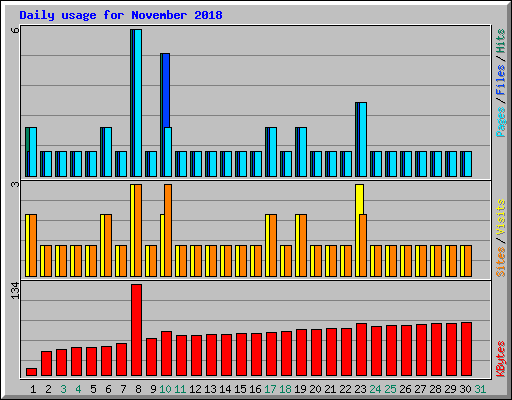The width and height of the screenshot is (512, 400).
Task: Click the day 29 axis label
Action: pyautogui.click(x=450, y=389)
